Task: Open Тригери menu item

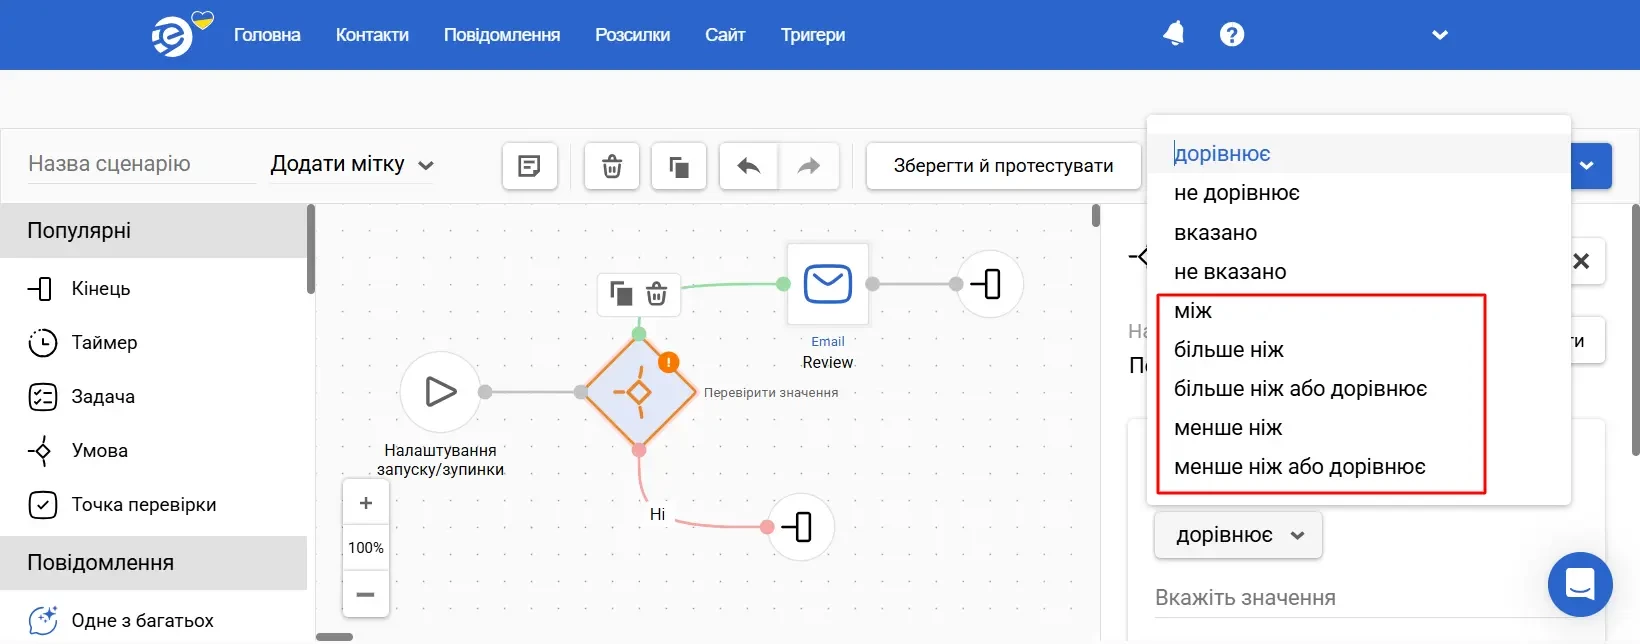Action: click(x=813, y=35)
